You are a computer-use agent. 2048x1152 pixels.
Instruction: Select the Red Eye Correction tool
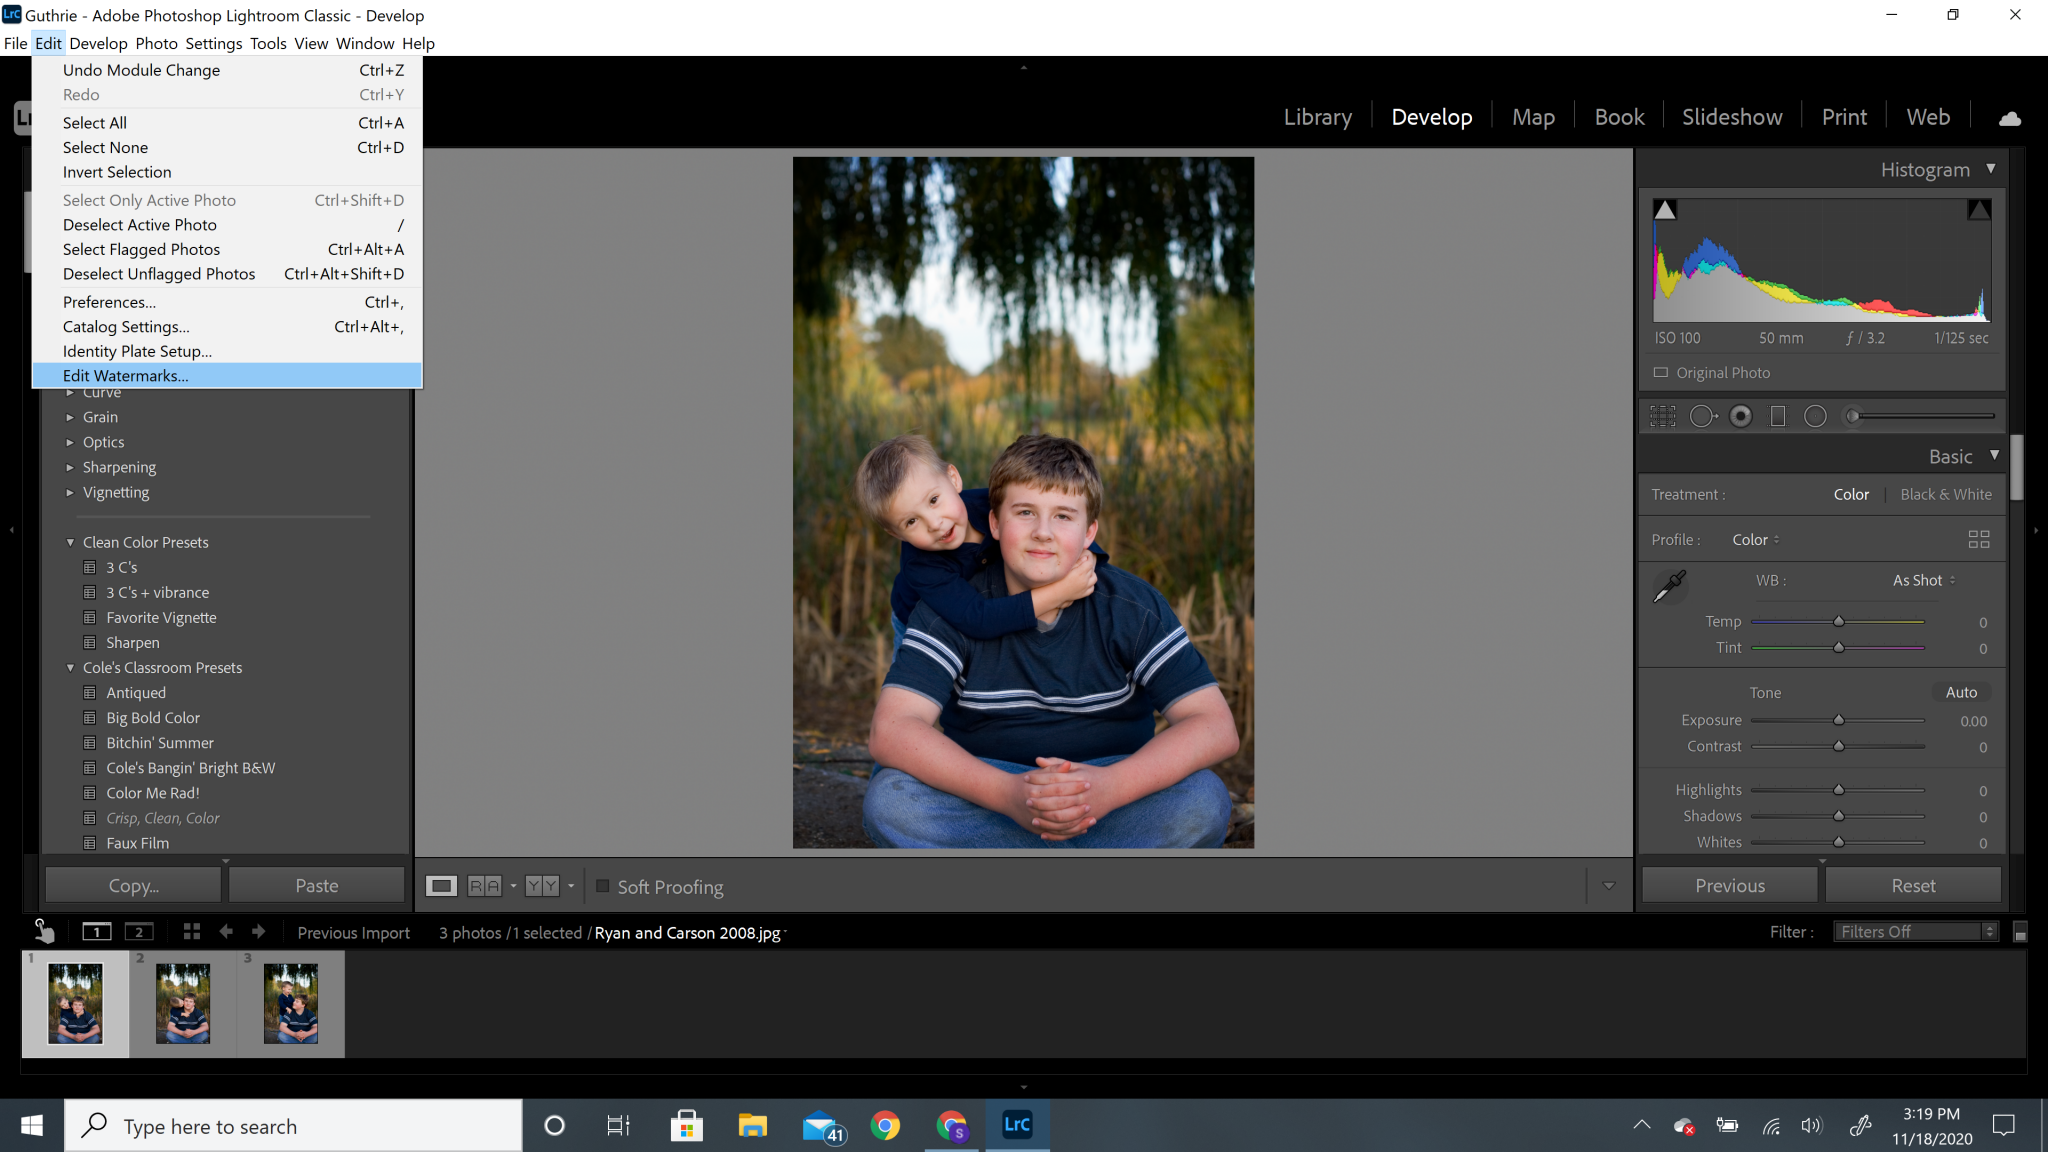click(1740, 416)
